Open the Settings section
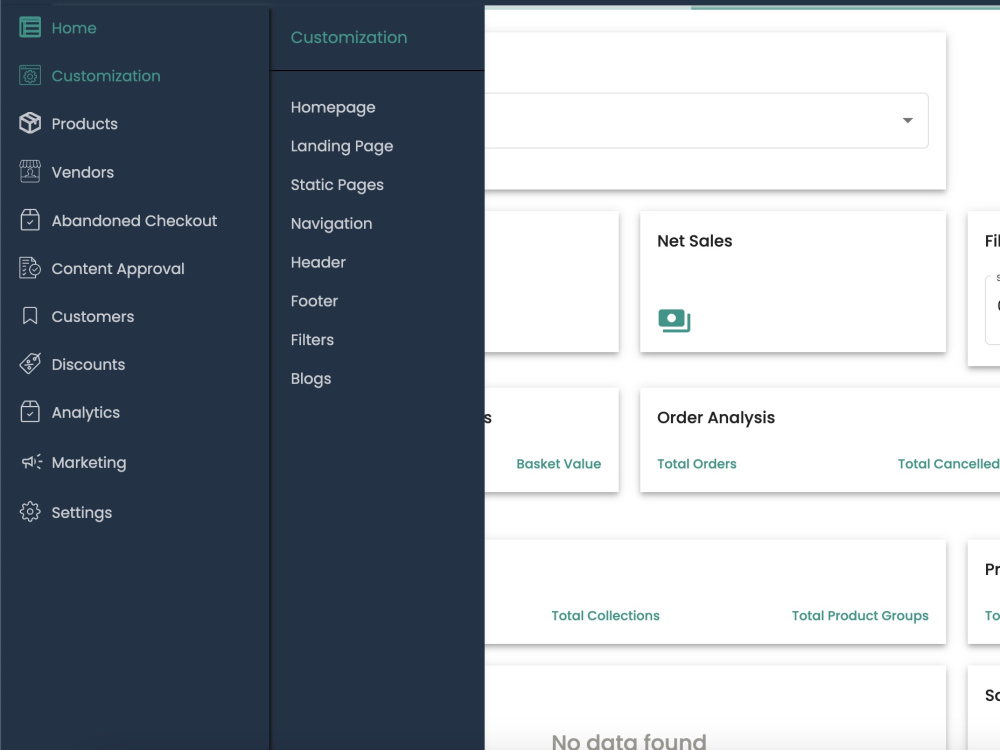Image resolution: width=1000 pixels, height=750 pixels. click(x=82, y=513)
